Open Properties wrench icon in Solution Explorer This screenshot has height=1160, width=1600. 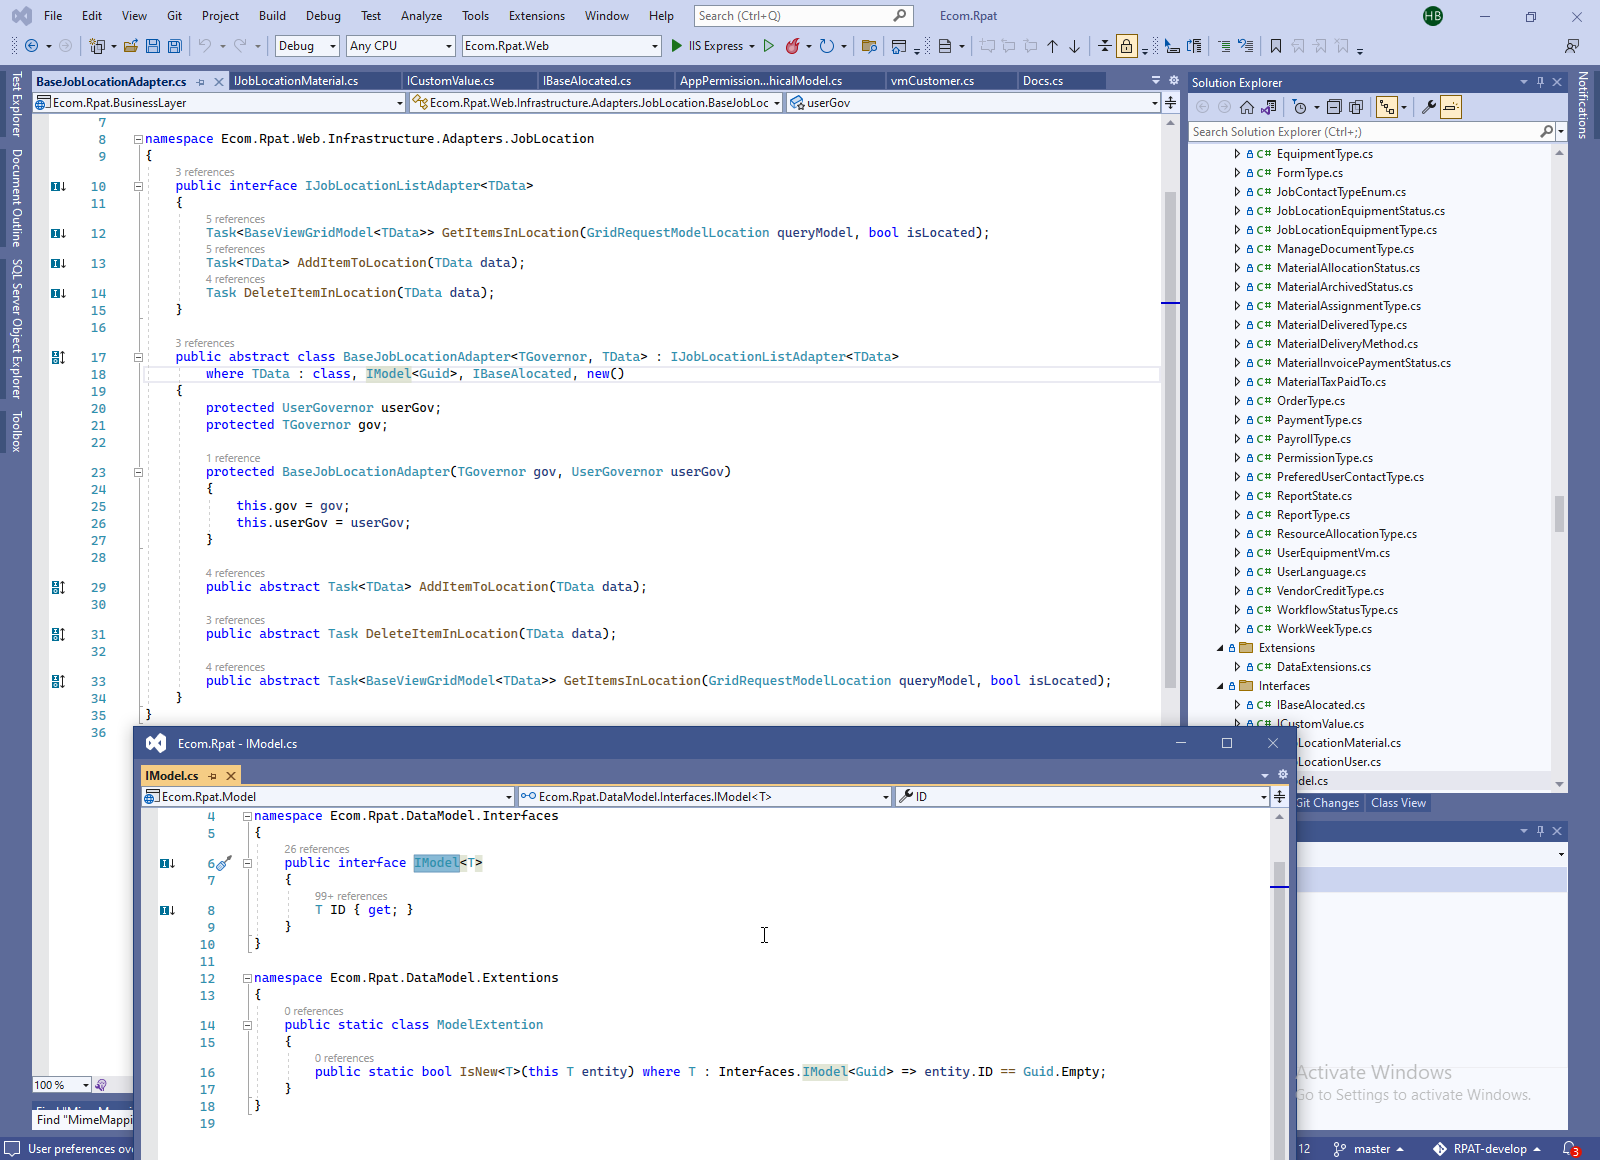1429,107
